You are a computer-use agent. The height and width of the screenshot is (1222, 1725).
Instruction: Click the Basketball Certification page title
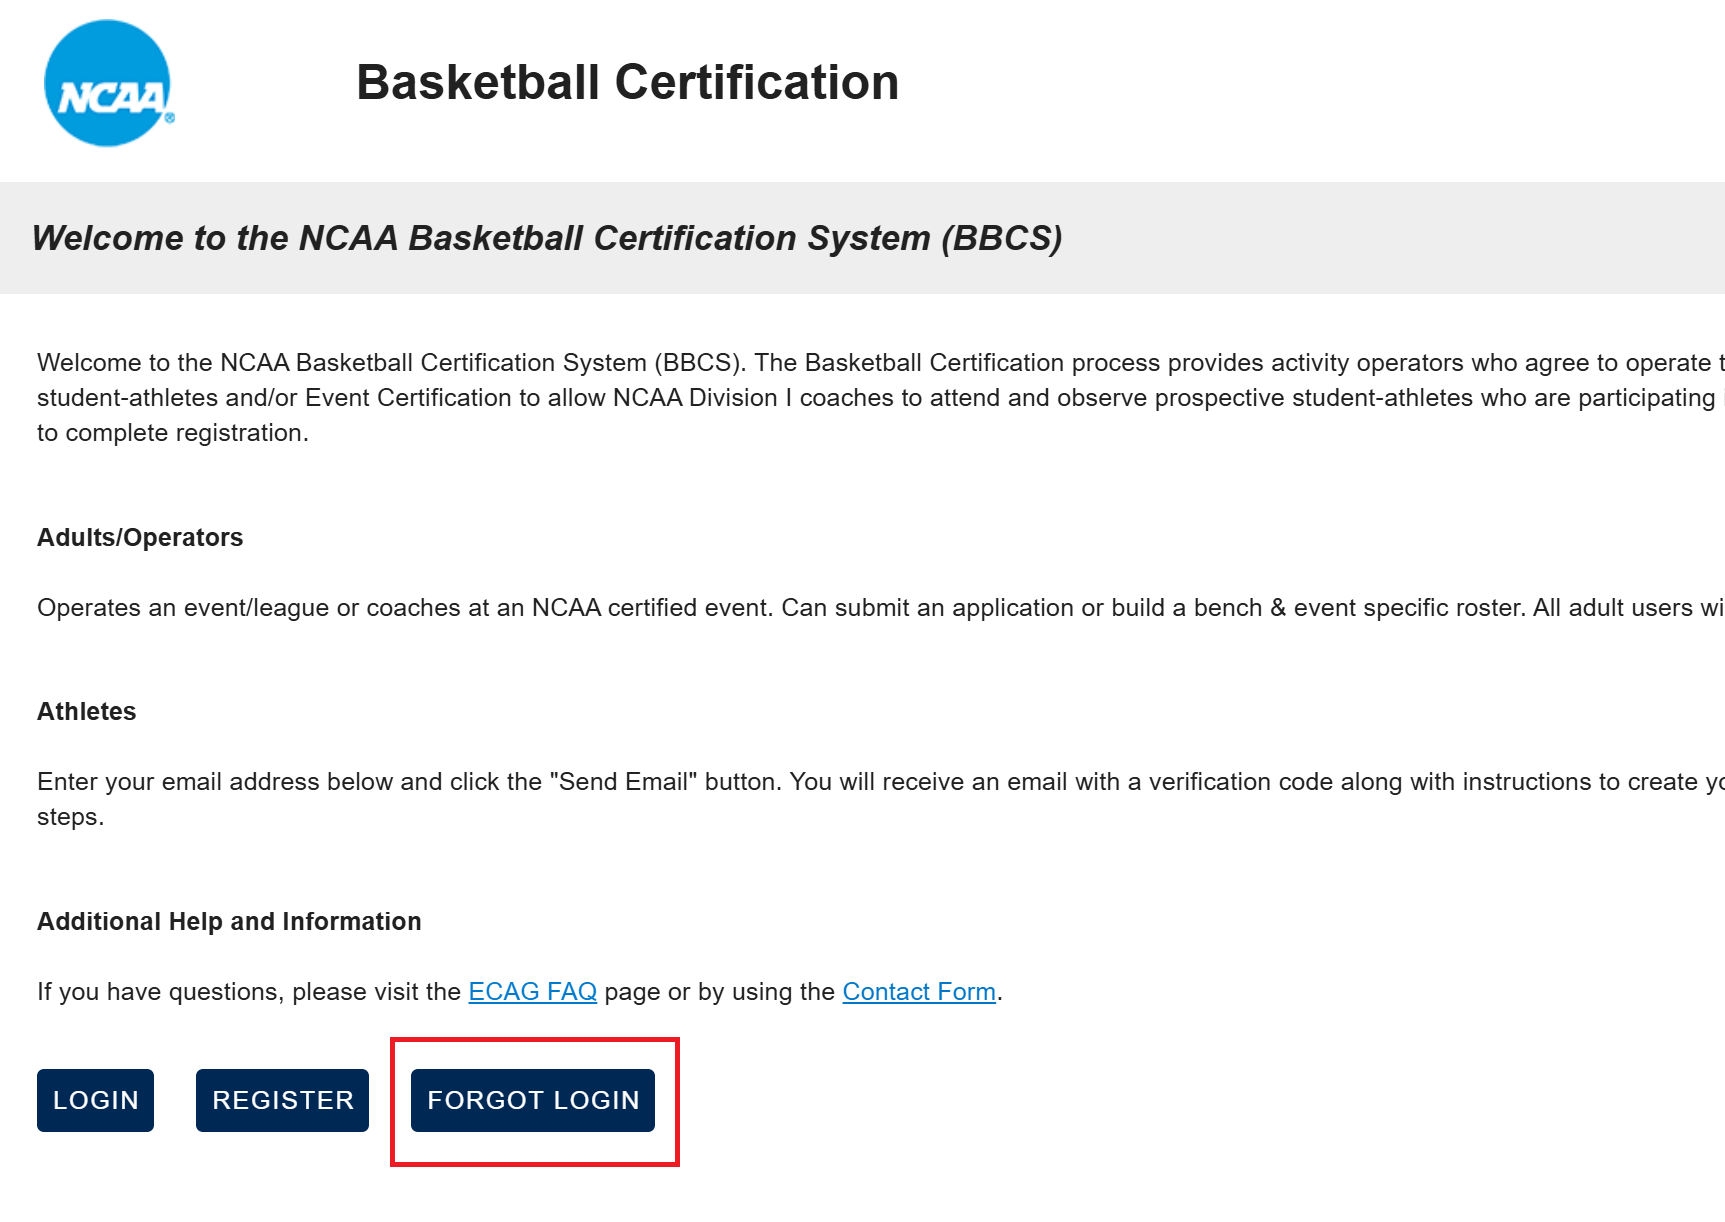click(x=627, y=82)
